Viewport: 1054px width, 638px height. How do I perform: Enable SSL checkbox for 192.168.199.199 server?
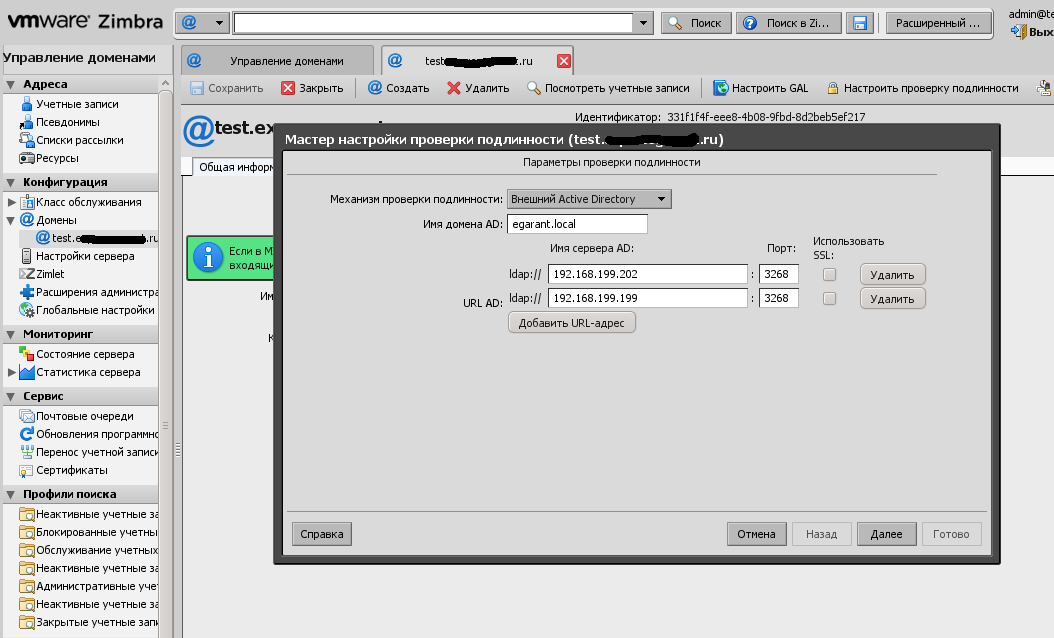coord(829,298)
